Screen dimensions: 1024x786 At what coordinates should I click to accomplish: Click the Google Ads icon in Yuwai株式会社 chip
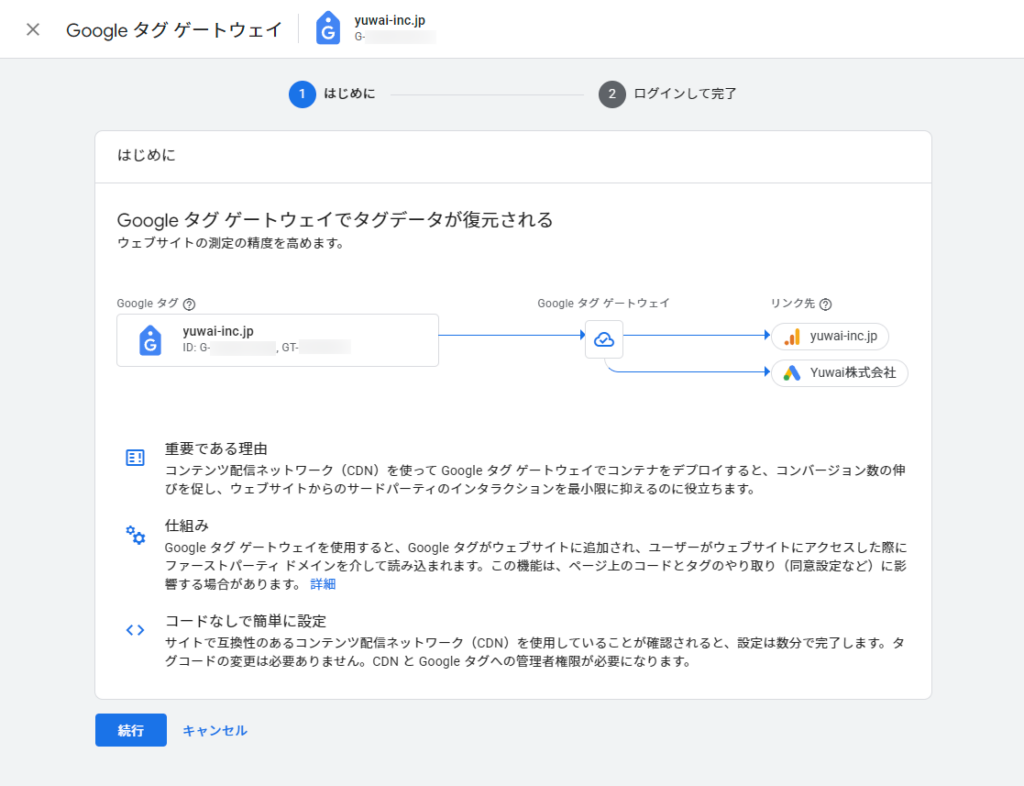(792, 373)
